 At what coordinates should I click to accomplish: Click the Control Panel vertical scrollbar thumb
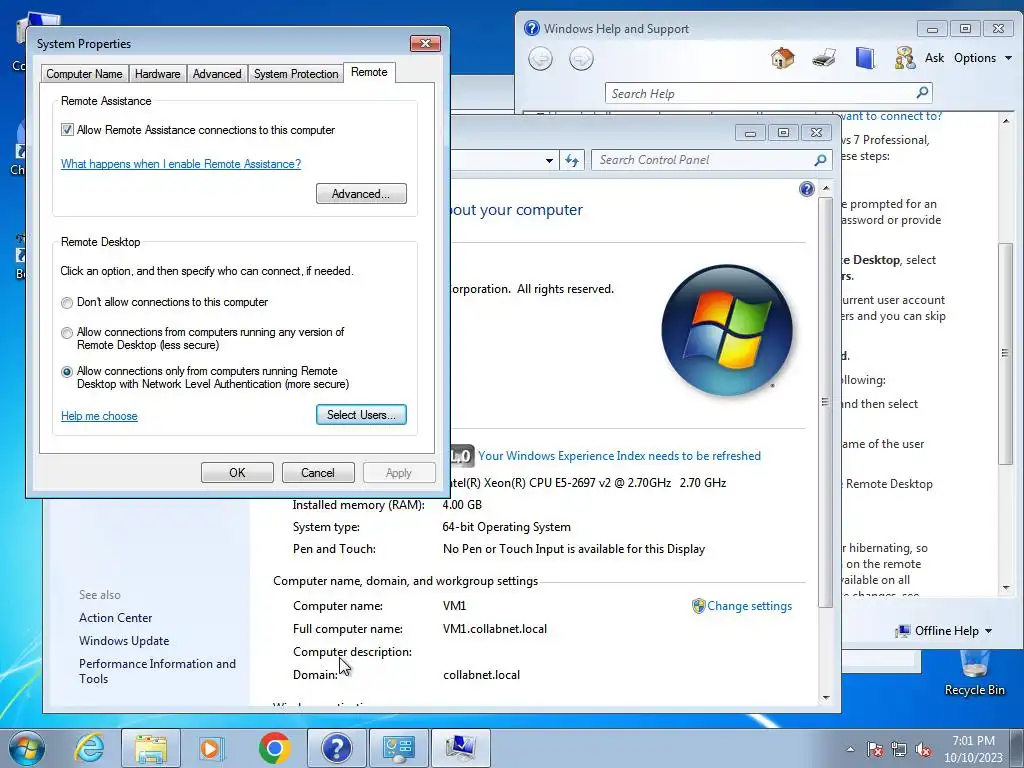pyautogui.click(x=825, y=402)
